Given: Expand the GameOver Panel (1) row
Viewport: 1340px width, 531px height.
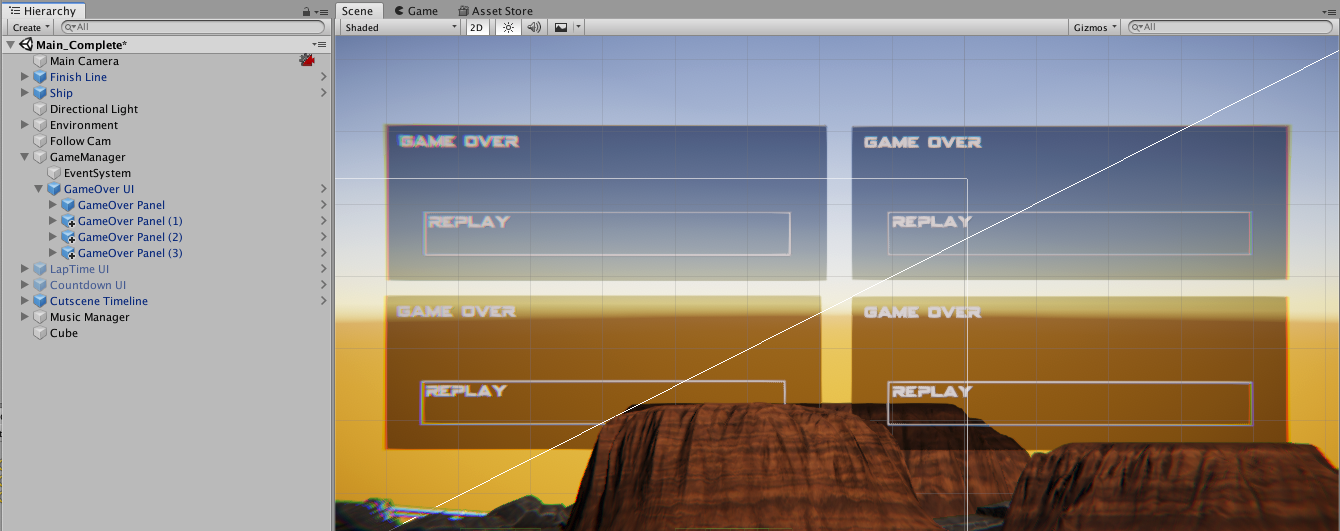Looking at the screenshot, I should click(53, 221).
